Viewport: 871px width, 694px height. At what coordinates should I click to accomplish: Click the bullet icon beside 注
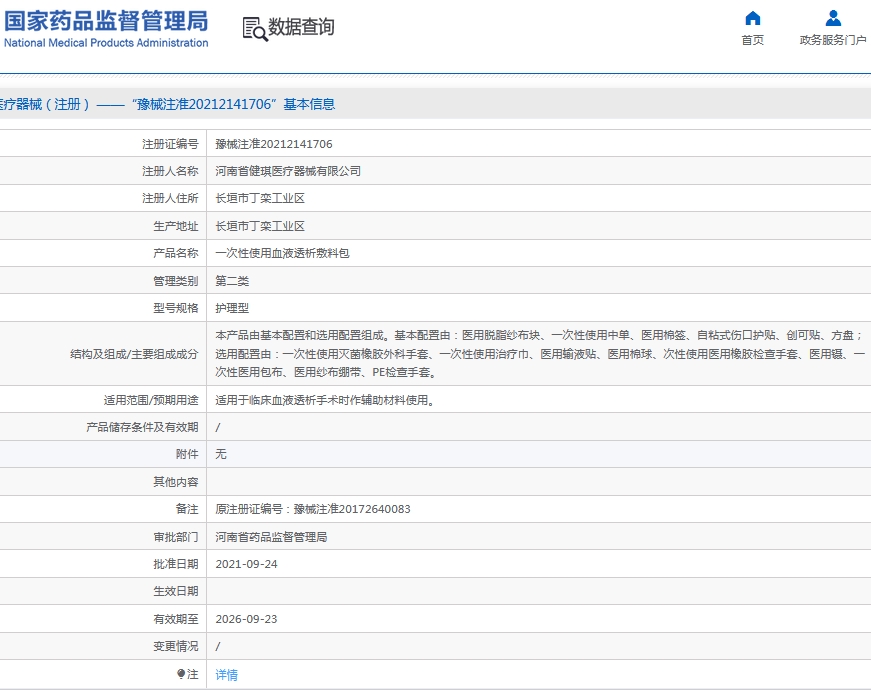[181, 674]
